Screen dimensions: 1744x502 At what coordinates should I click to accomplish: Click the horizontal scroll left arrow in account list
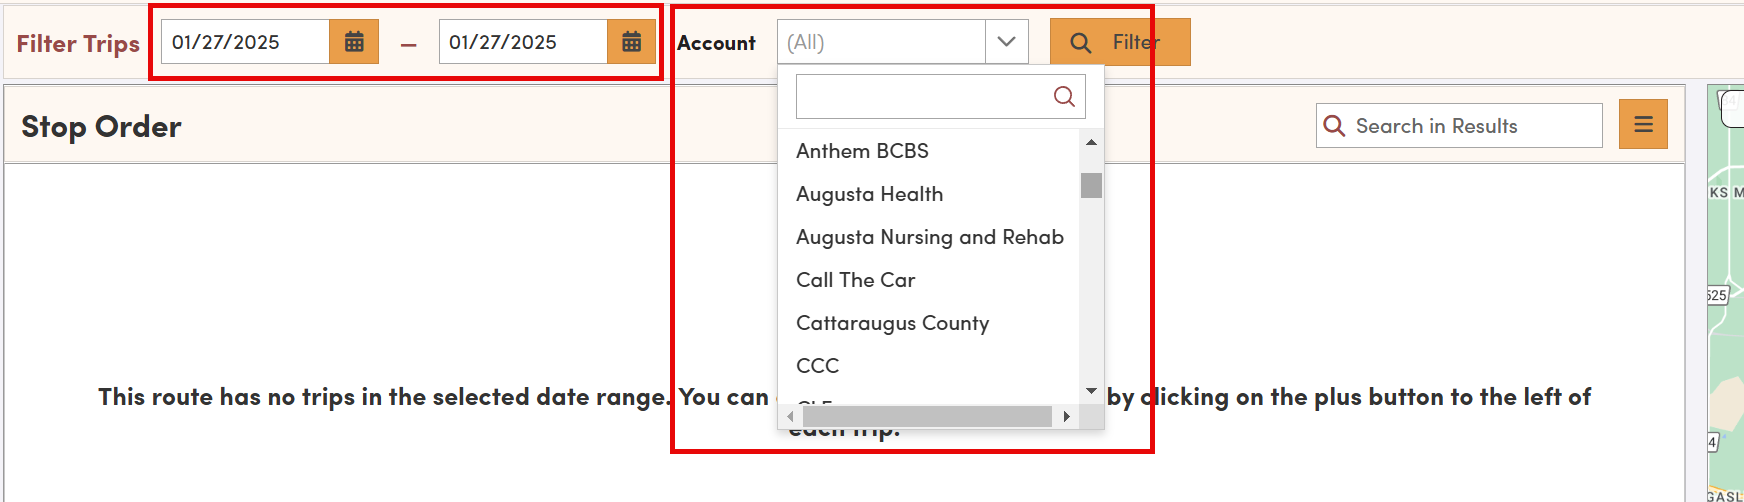[x=790, y=417]
